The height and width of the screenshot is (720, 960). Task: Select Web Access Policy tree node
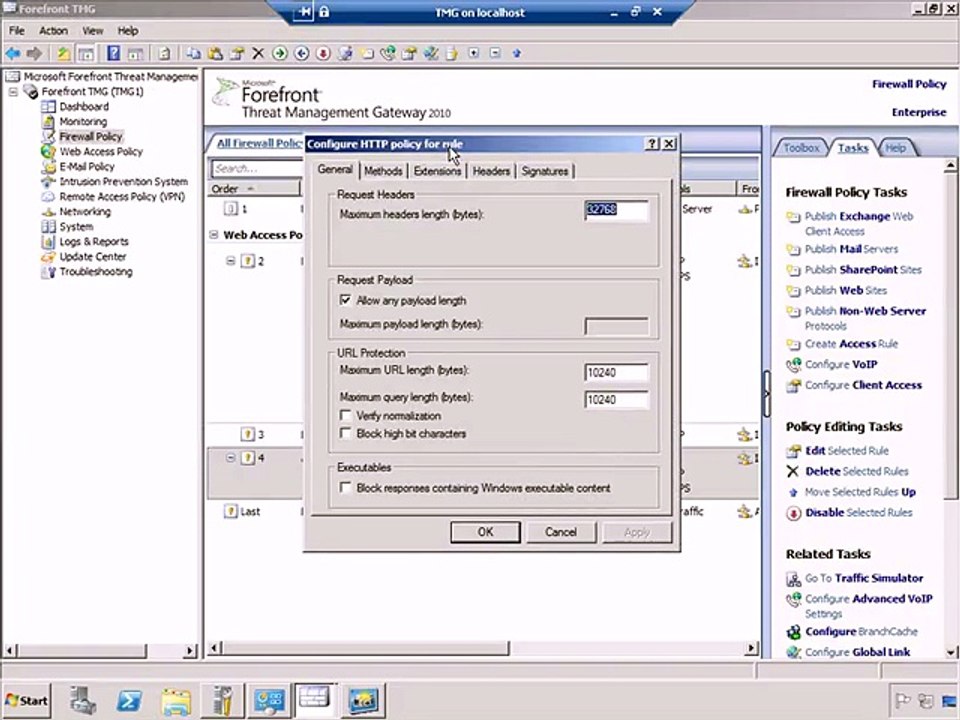100,151
